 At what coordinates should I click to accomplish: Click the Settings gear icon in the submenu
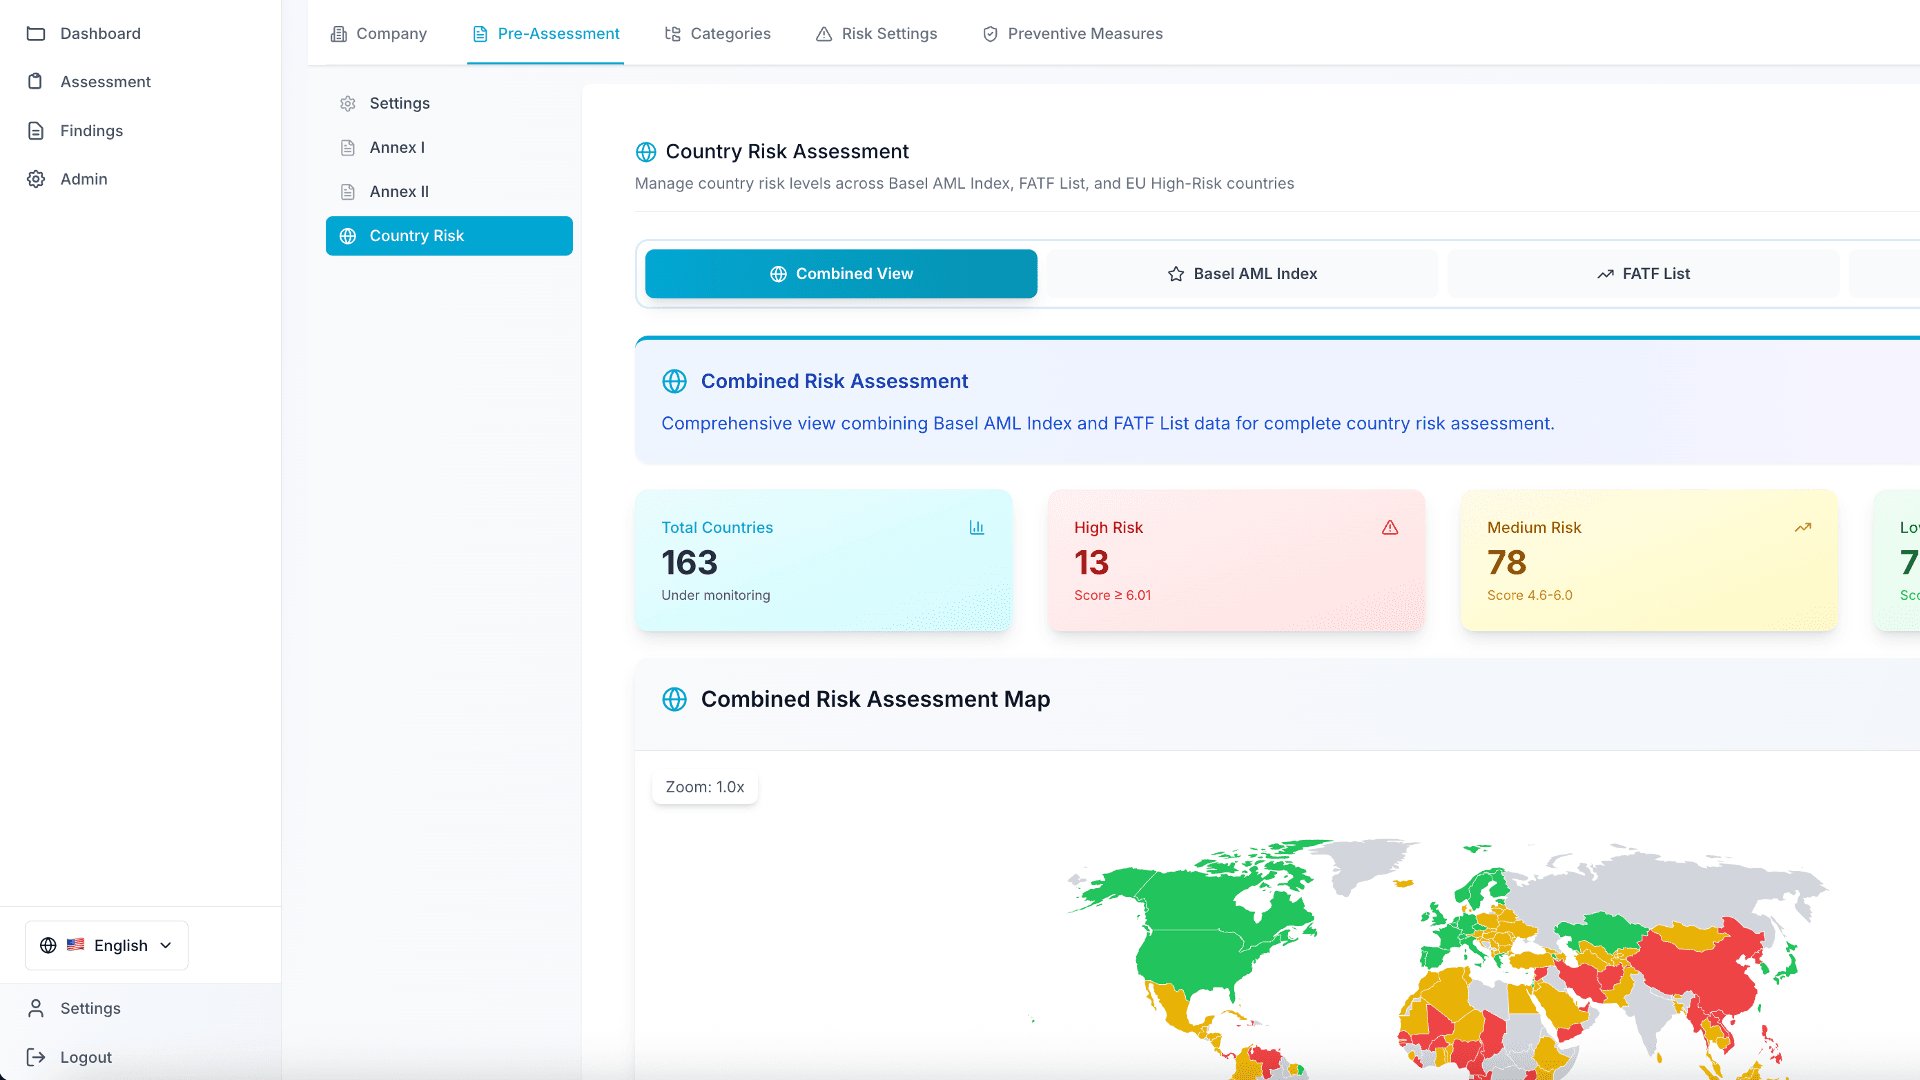point(348,104)
